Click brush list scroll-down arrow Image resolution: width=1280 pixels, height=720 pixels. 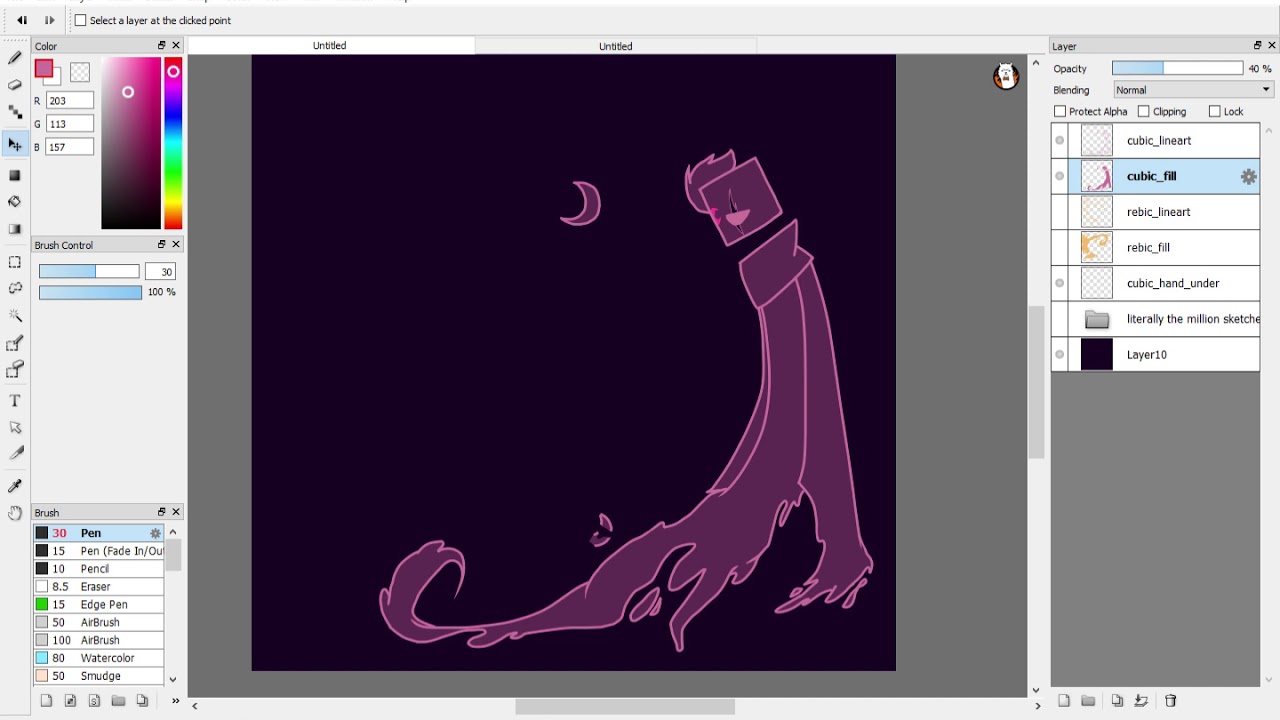172,679
